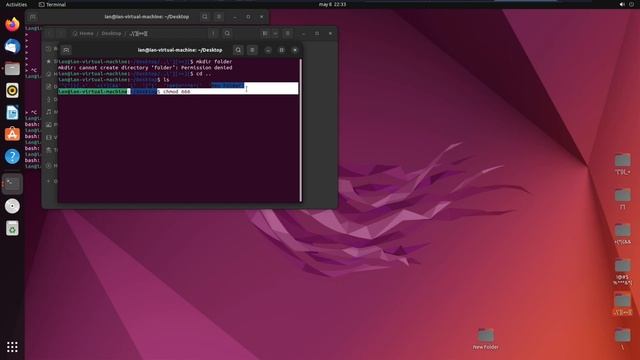Open the Trash icon in the dock
The image size is (640, 360).
point(12,229)
